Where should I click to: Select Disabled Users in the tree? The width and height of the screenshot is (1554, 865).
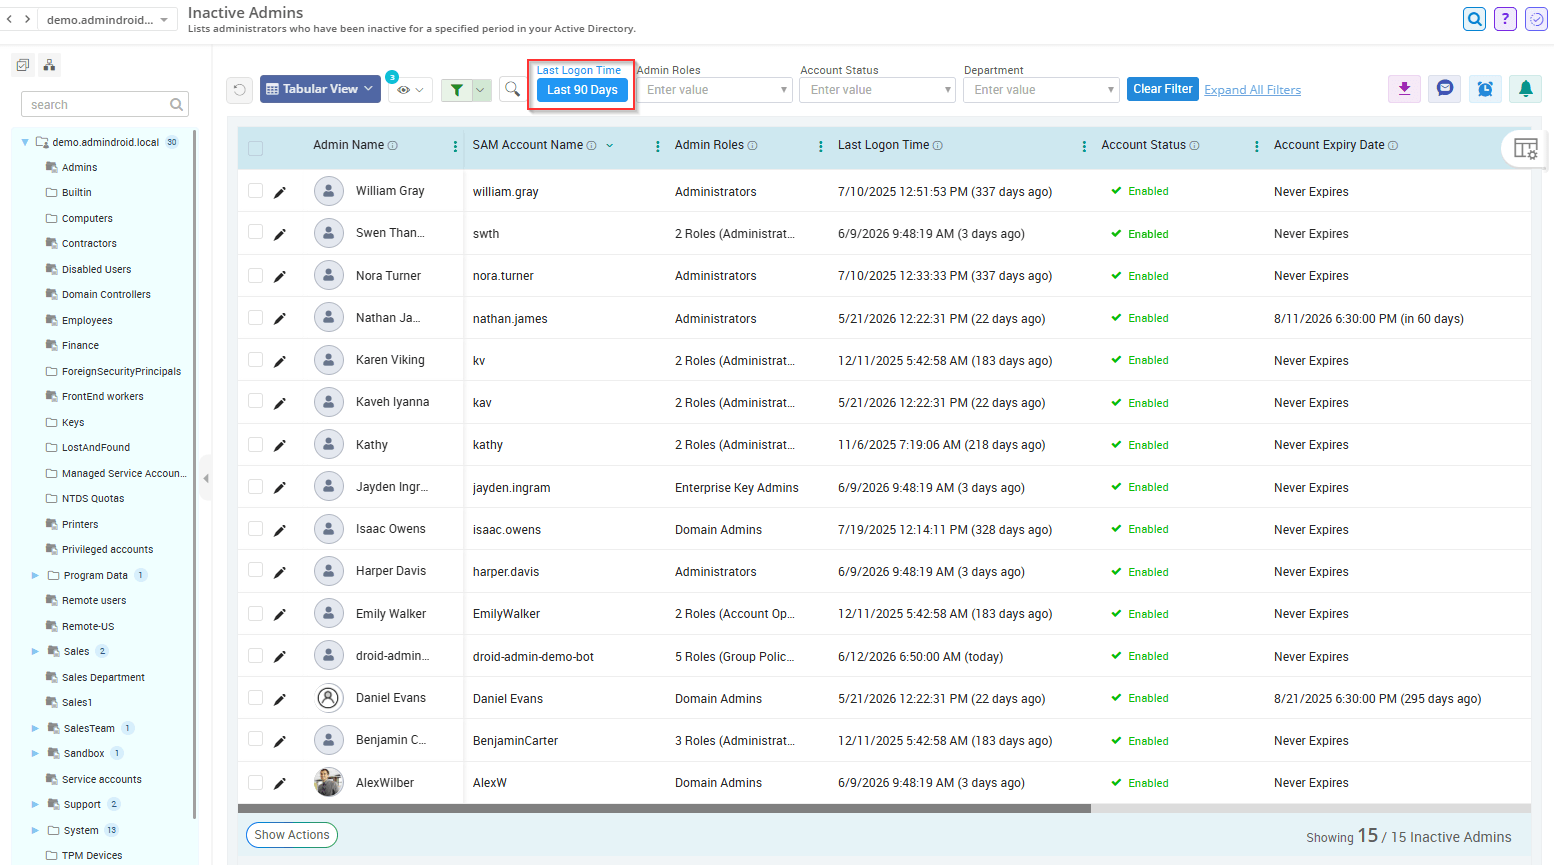[96, 270]
